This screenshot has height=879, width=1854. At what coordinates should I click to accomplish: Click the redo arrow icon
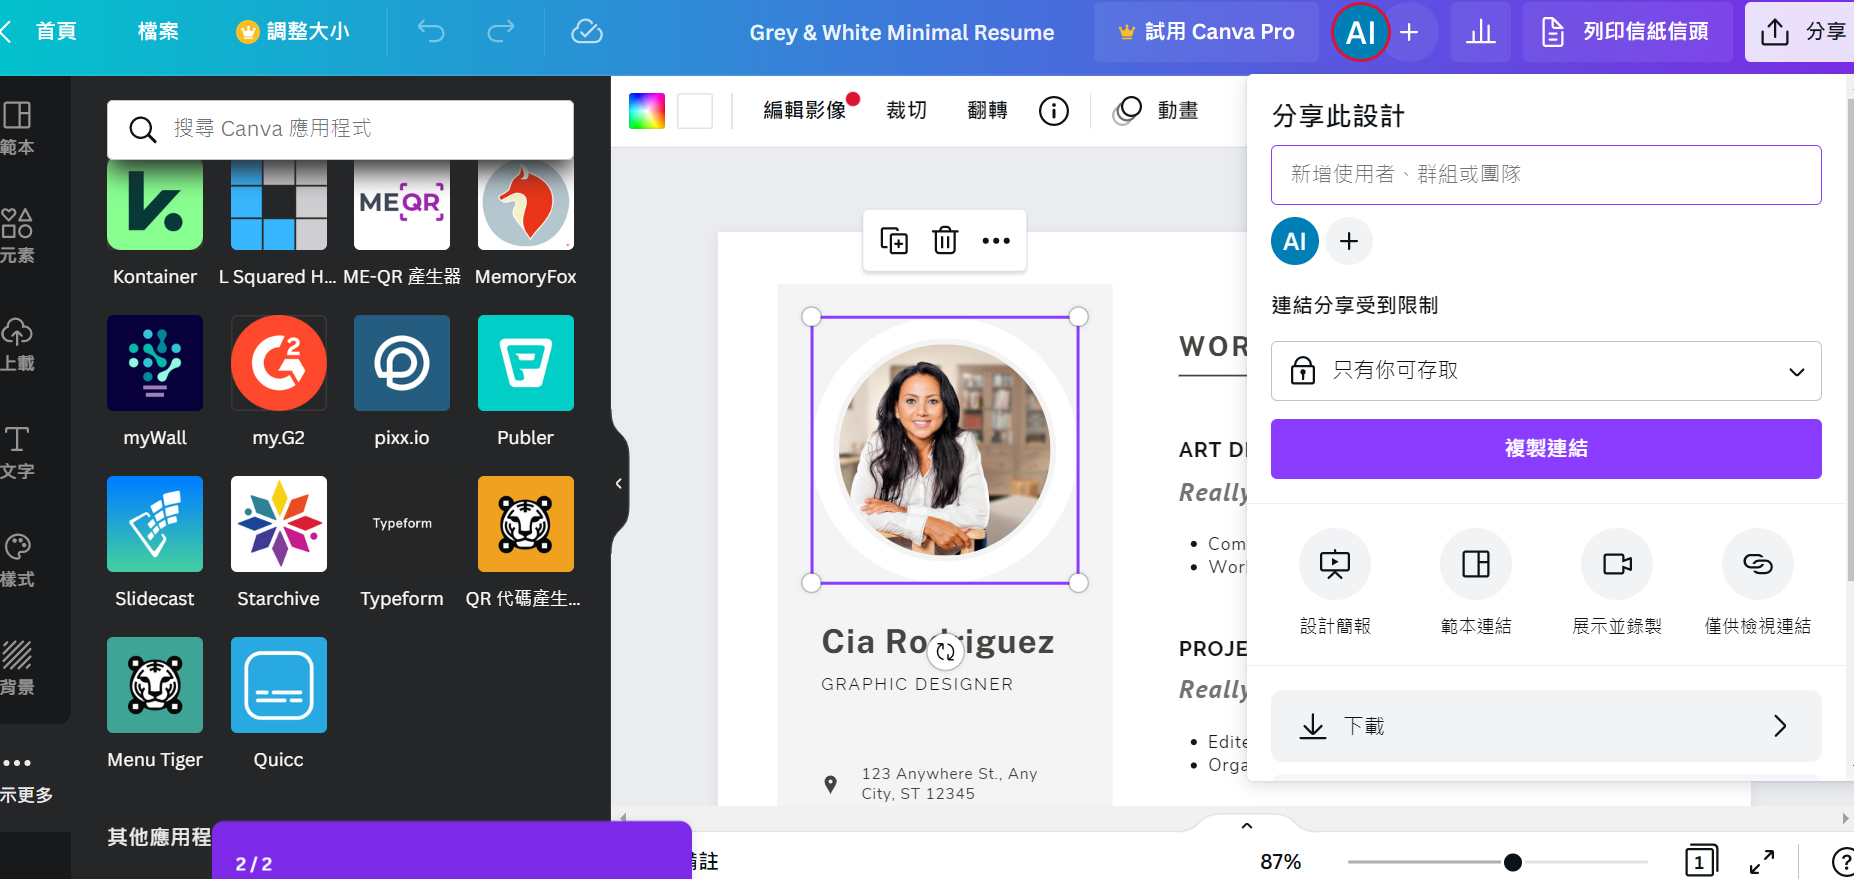click(x=500, y=32)
